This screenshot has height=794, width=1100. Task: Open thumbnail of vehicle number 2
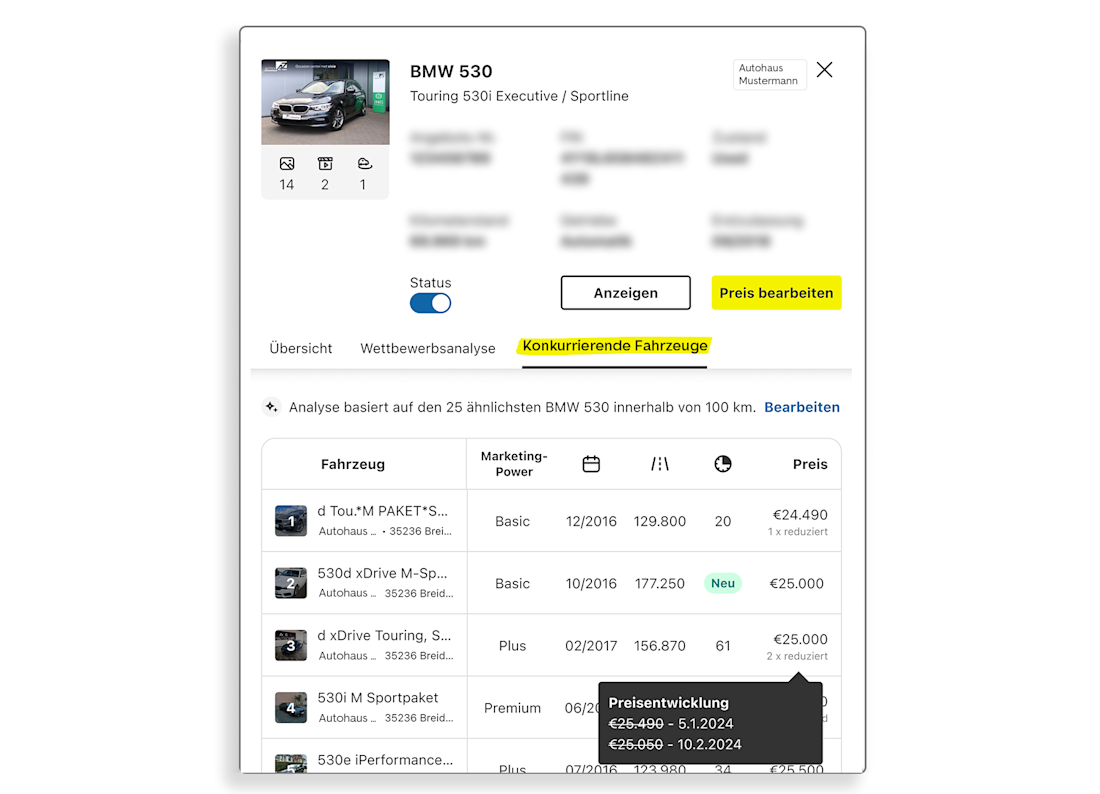click(x=290, y=583)
